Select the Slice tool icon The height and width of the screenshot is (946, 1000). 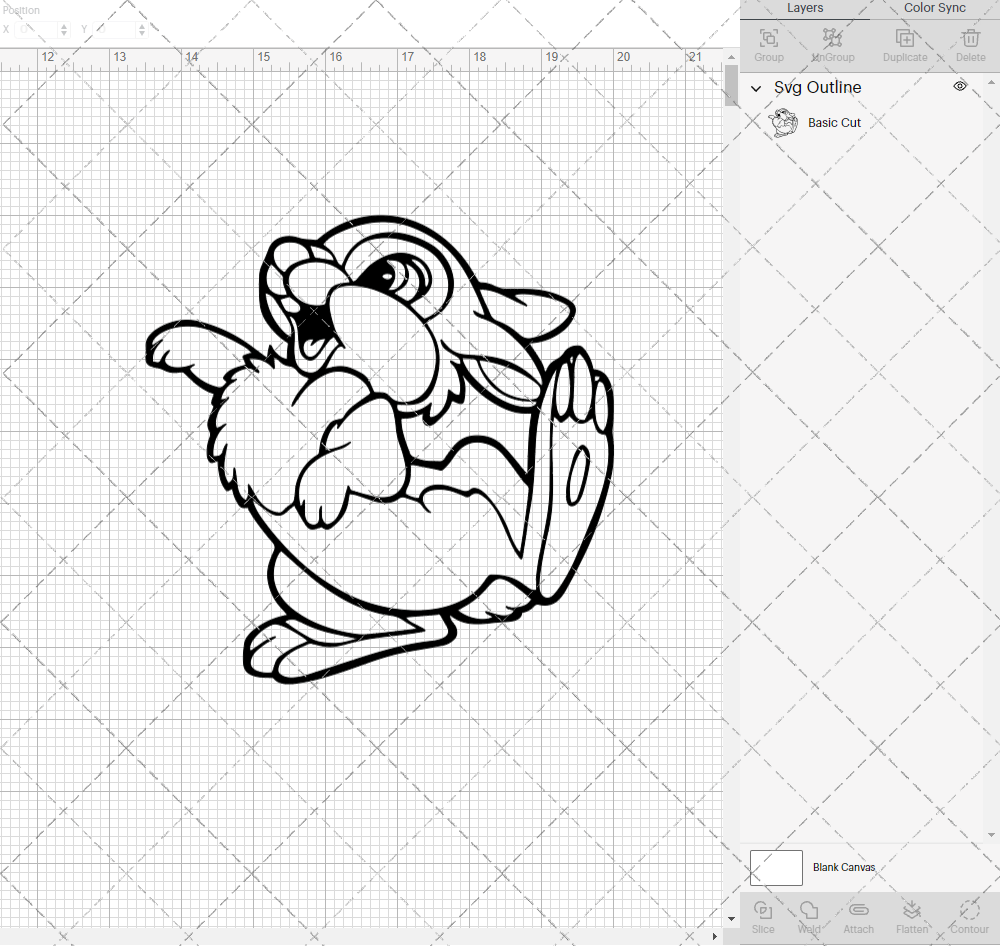(763, 909)
